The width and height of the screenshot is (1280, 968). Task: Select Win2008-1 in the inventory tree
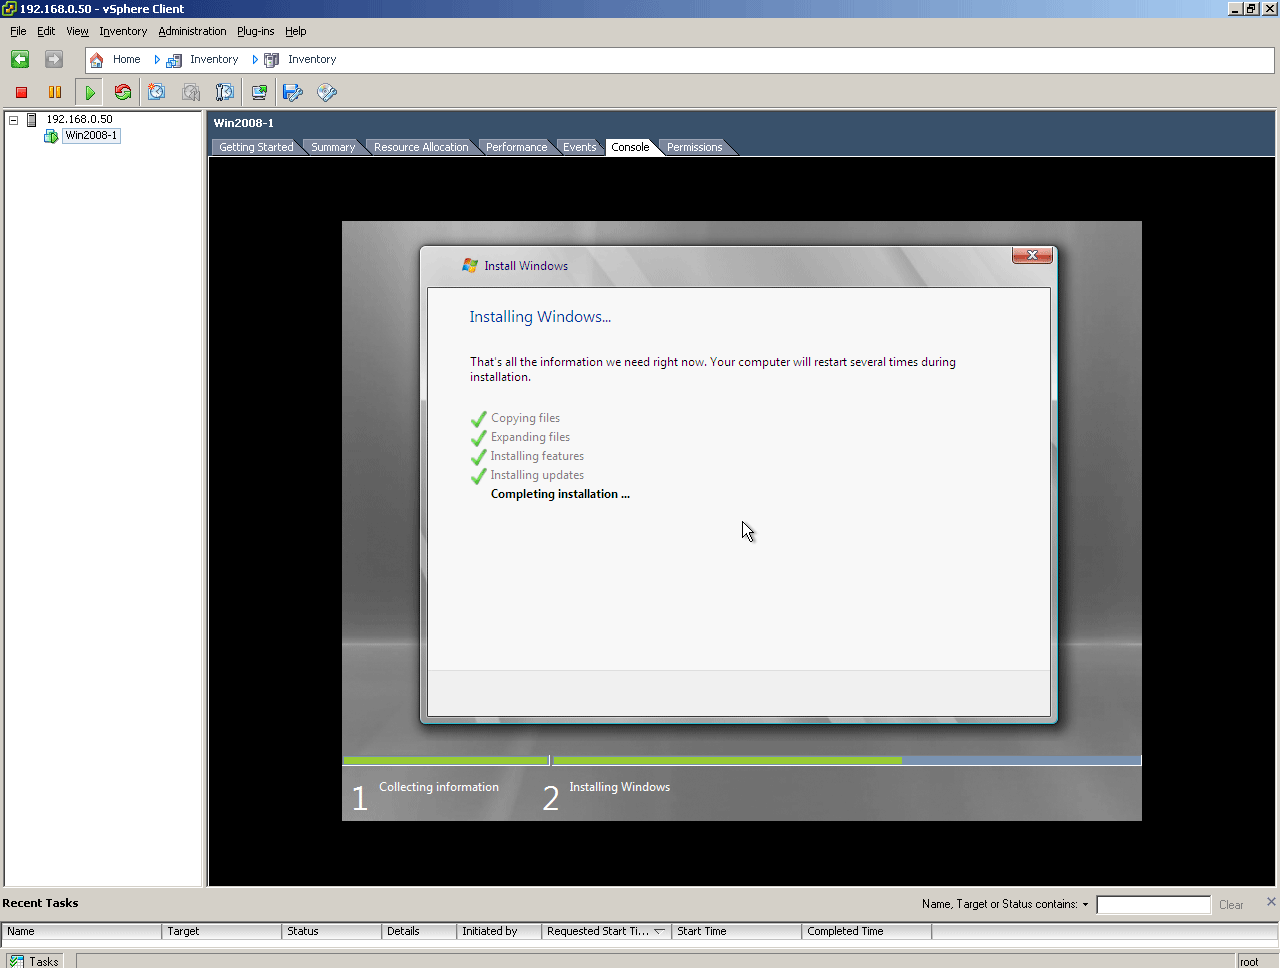pos(91,136)
